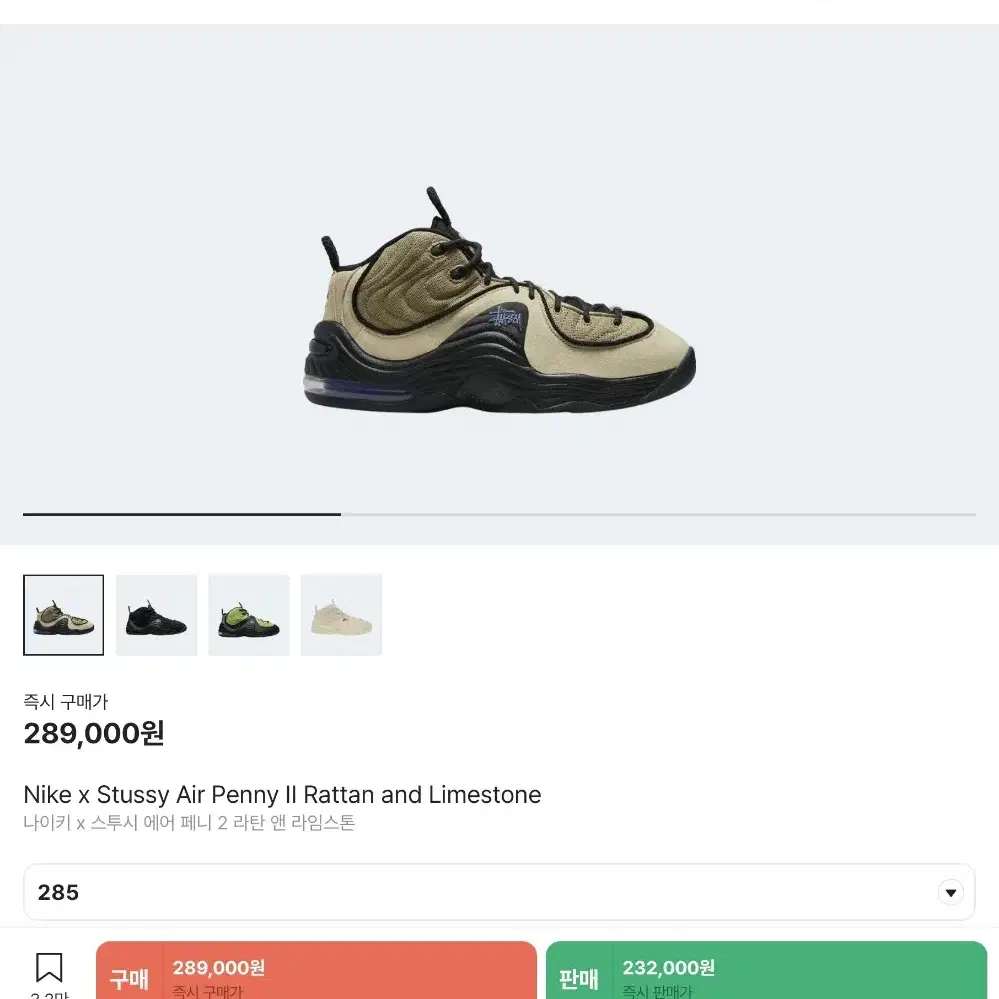Click the large 289,000원 price text
Screen dimensions: 999x999
(94, 733)
